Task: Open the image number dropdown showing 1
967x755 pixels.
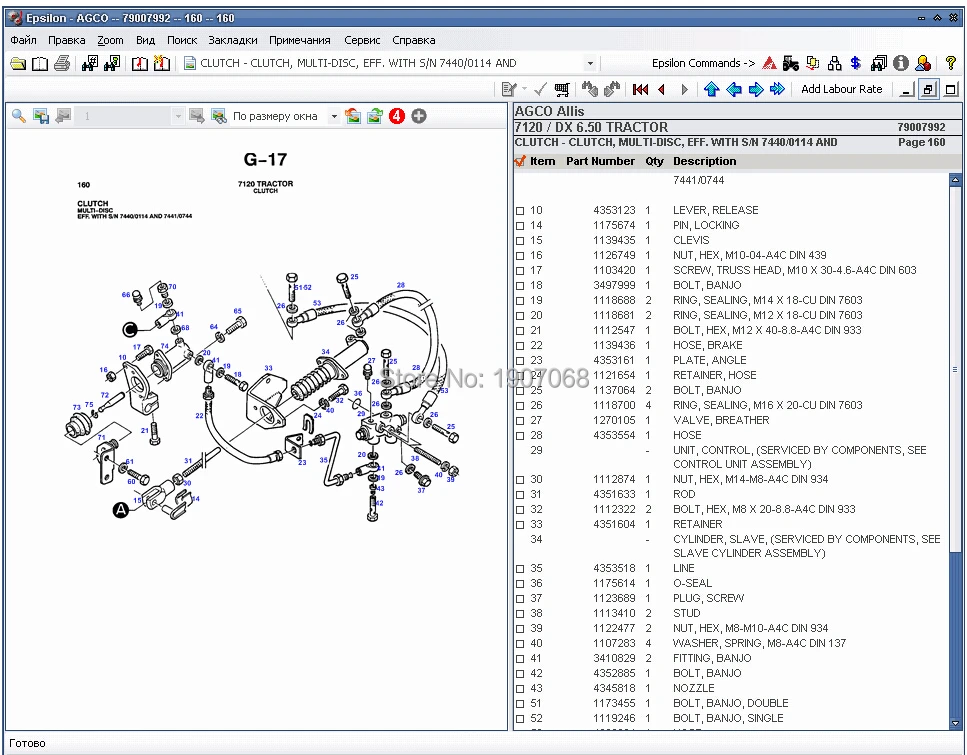Action: [x=178, y=116]
